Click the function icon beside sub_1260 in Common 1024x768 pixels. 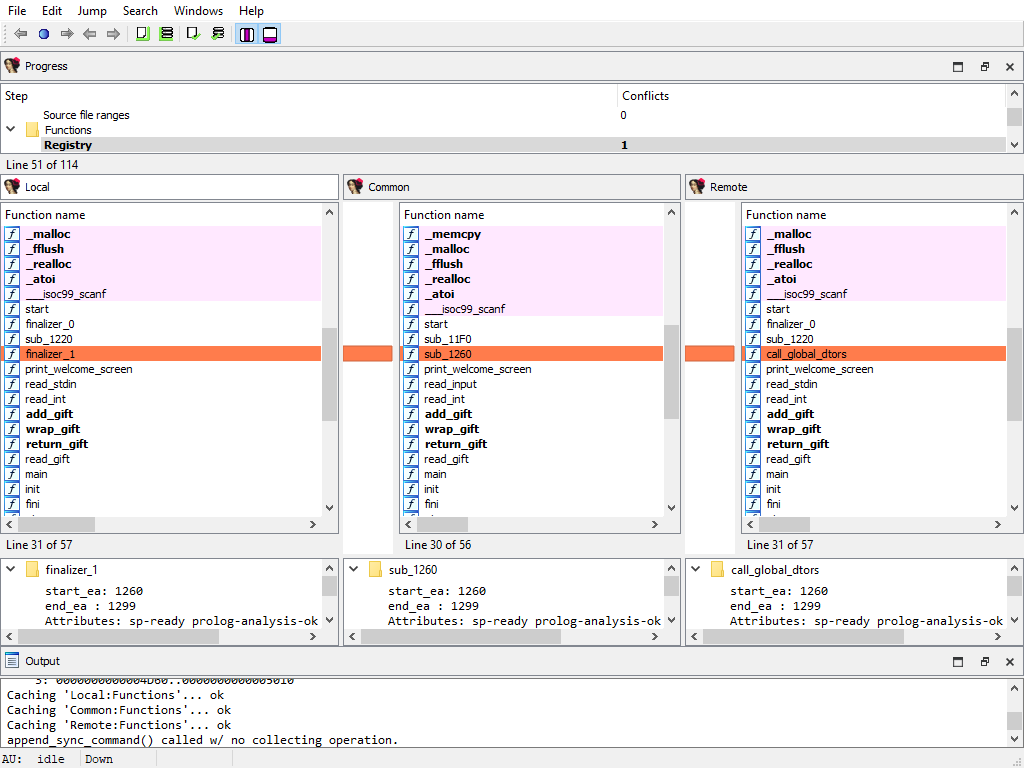click(x=410, y=353)
